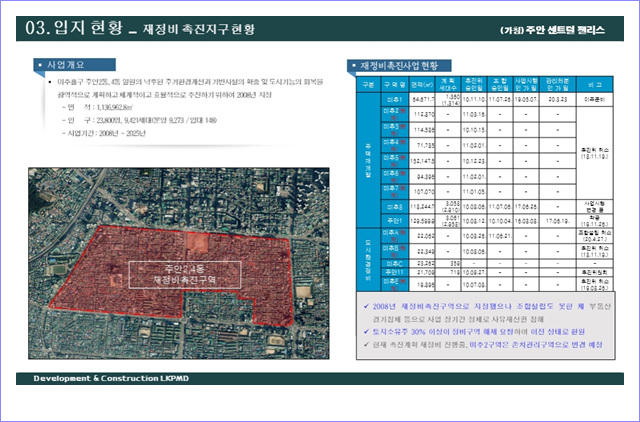Screen dimensions: 640x422
Task: Click the area "107,070" in the 미추7 row
Action: click(424, 192)
